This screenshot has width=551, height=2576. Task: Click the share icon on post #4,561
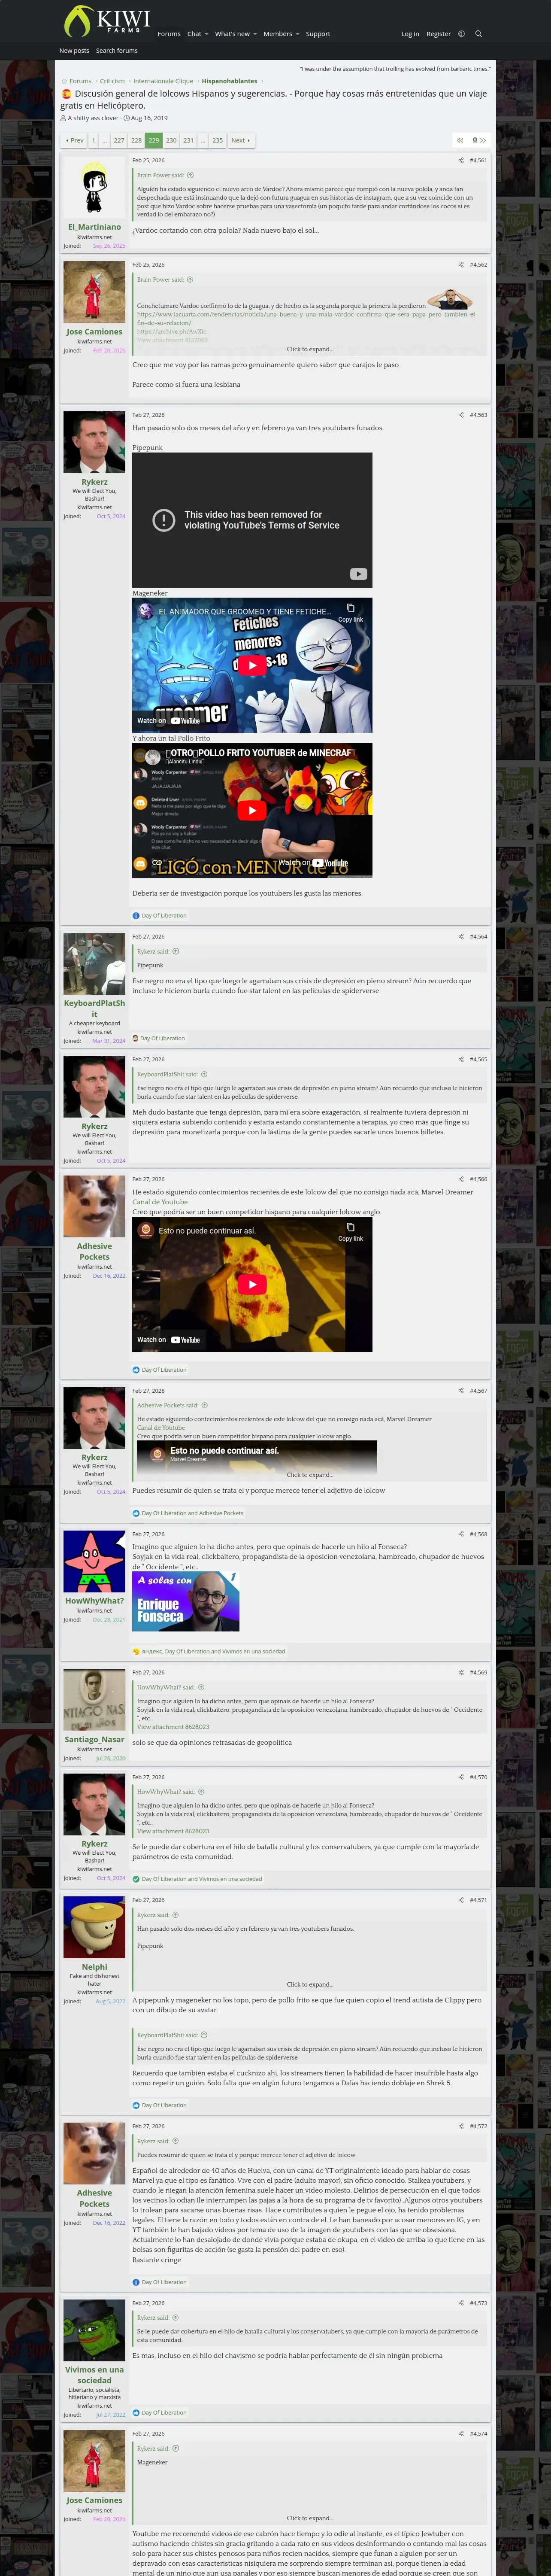(461, 160)
